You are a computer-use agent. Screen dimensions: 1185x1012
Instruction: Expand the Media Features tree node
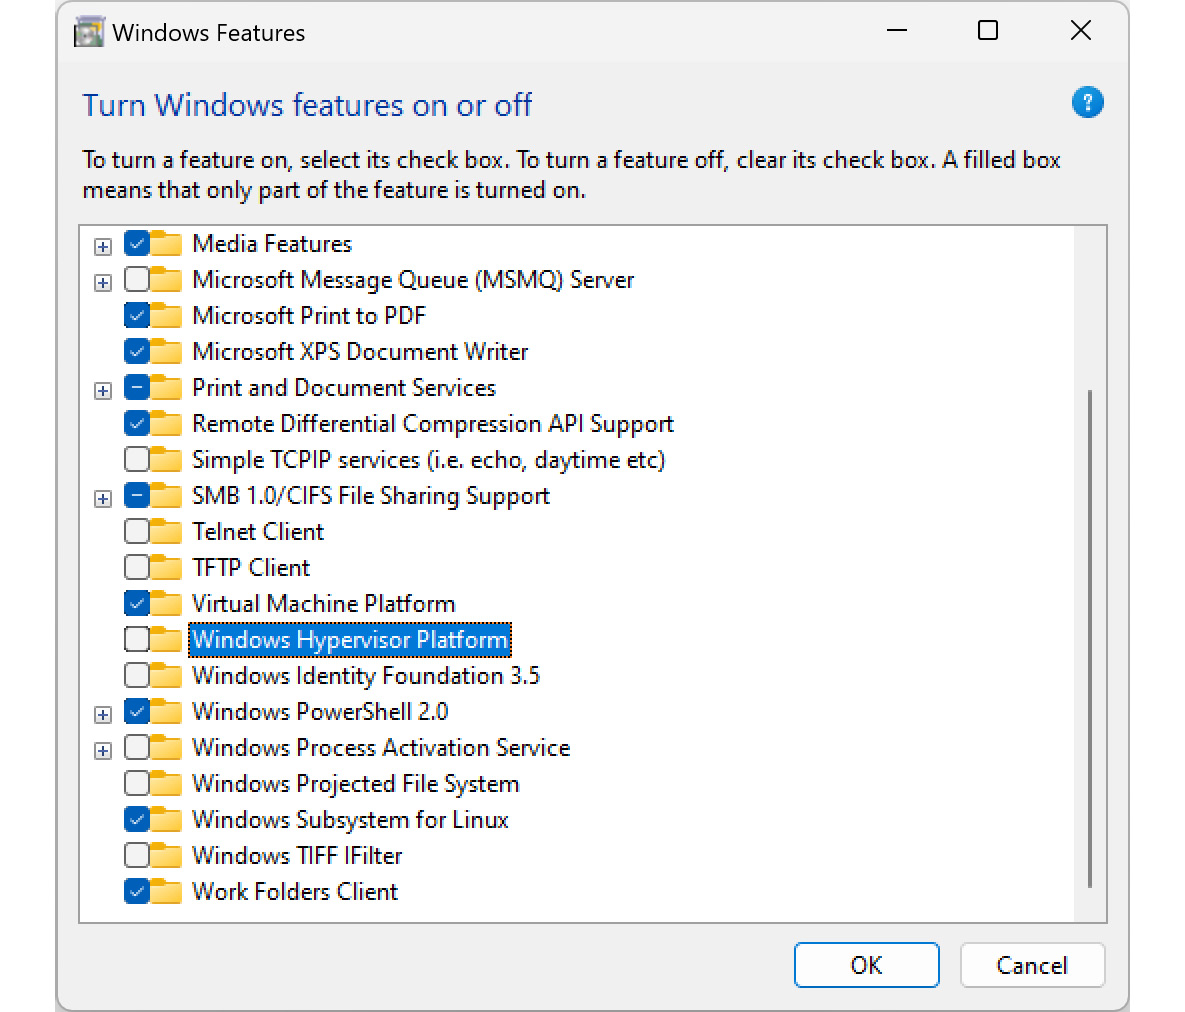pos(103,246)
